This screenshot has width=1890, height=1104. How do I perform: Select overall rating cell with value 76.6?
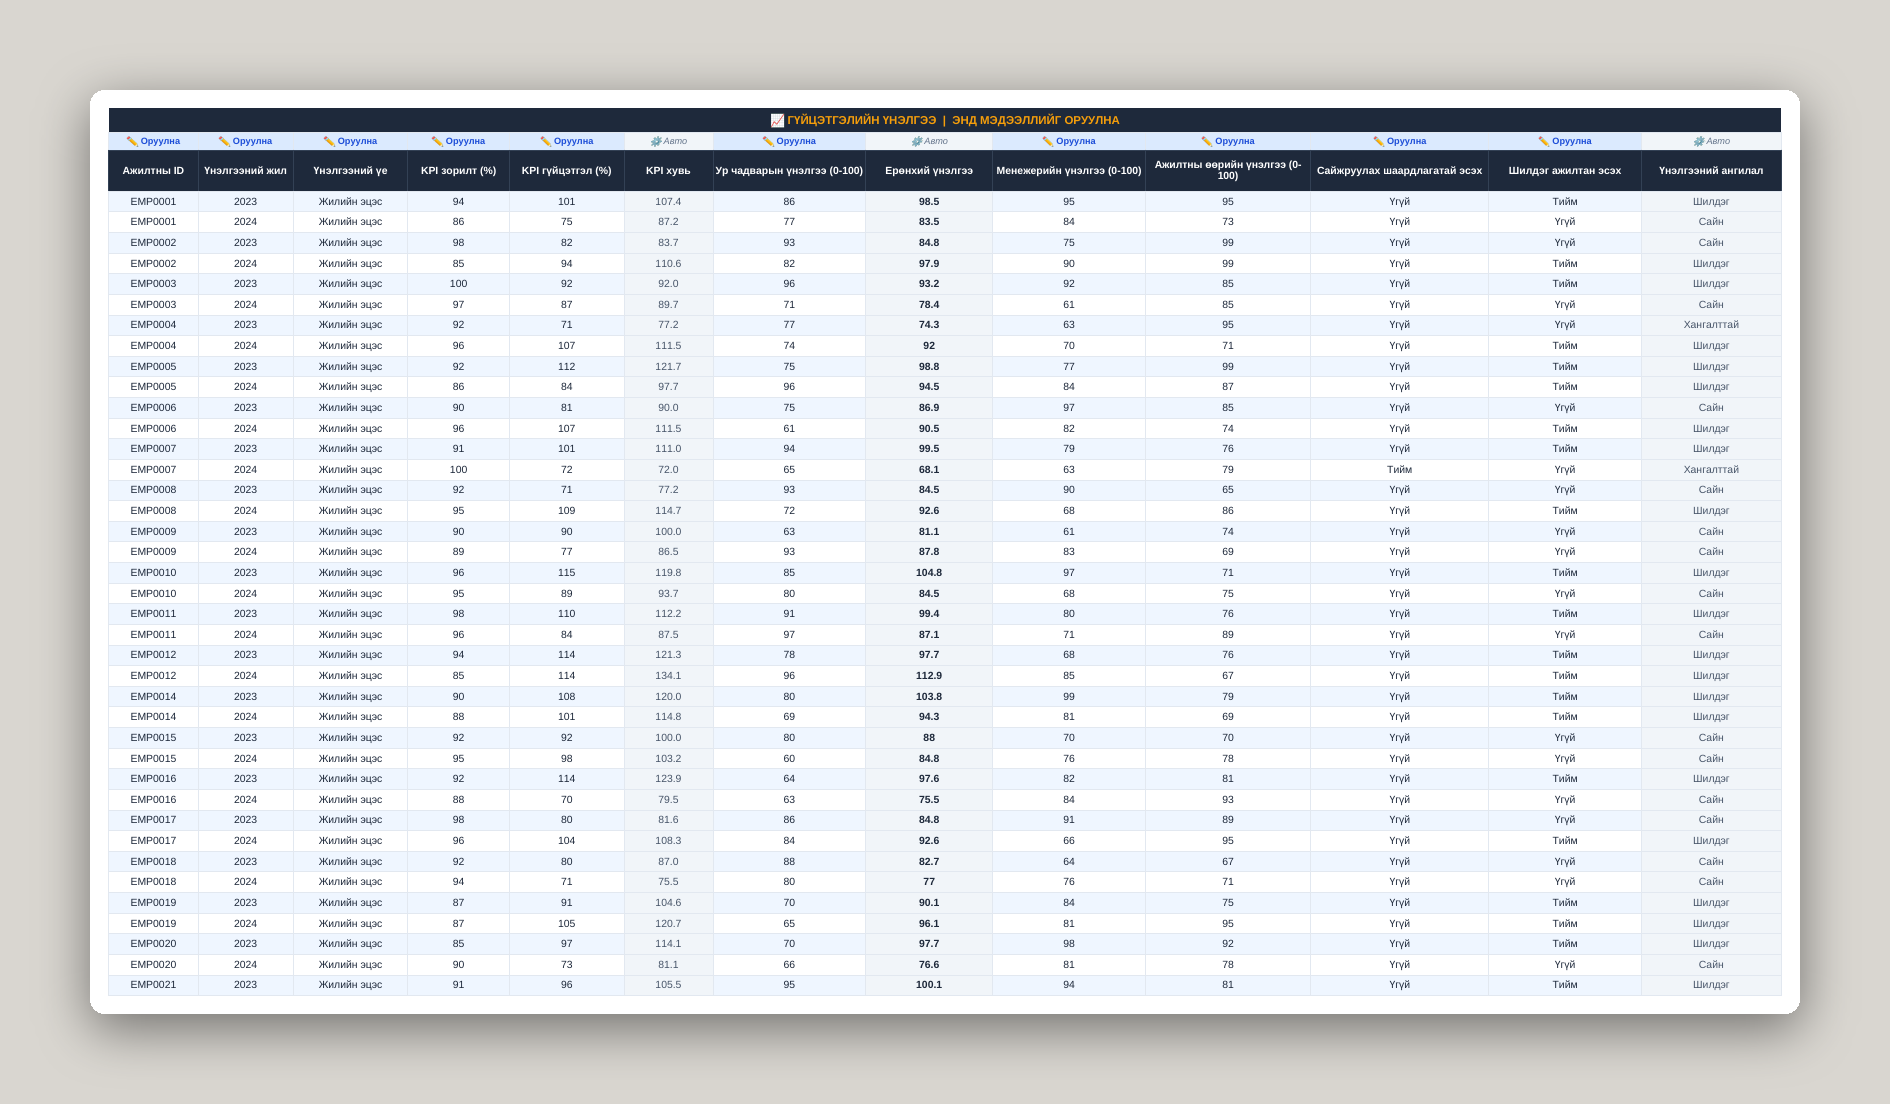coord(929,965)
